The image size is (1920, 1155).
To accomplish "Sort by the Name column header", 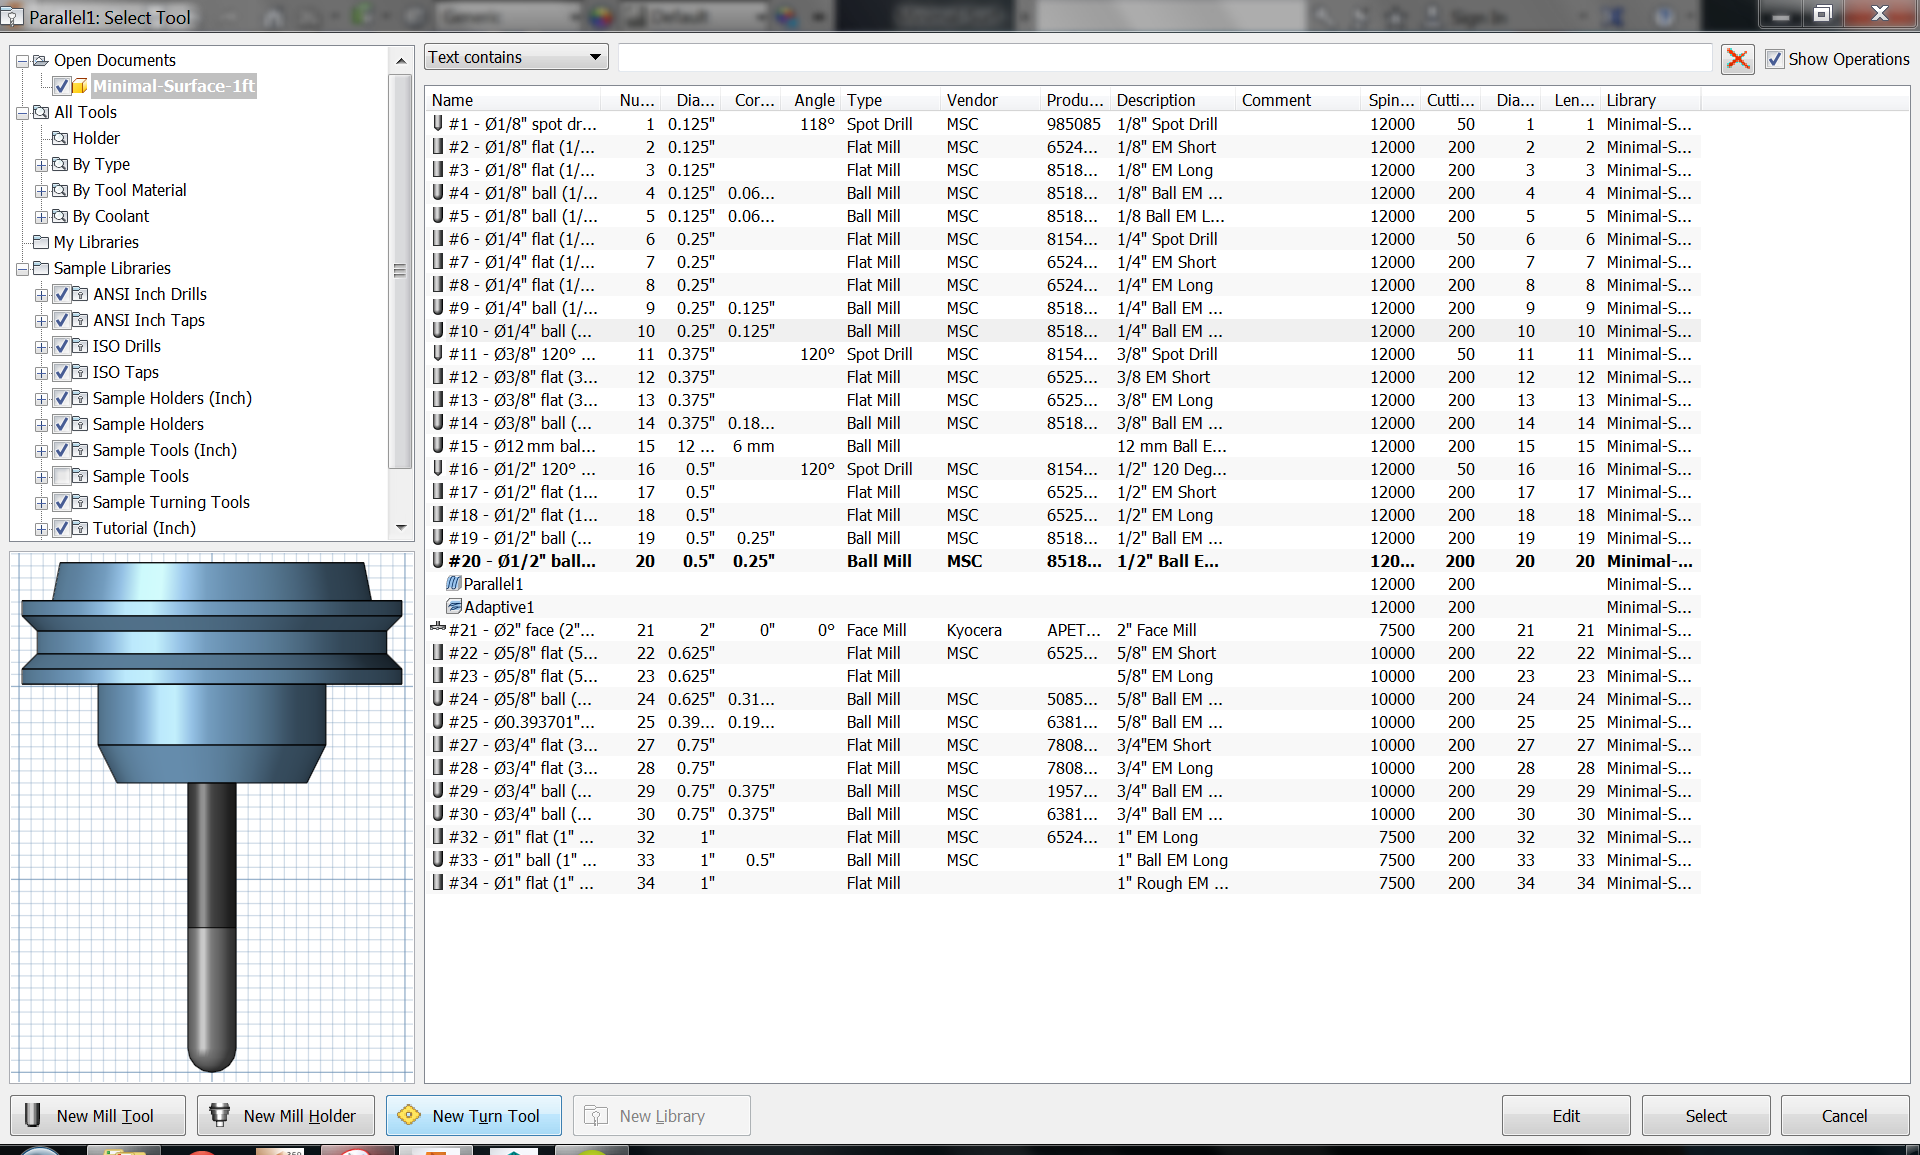I will click(514, 100).
